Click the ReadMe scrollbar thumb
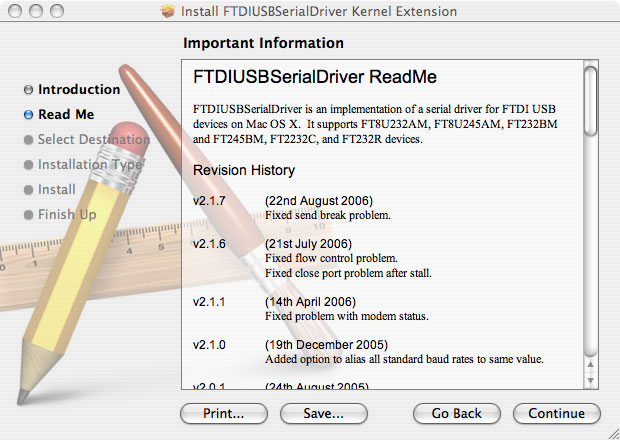This screenshot has height=440, width=620. [590, 101]
